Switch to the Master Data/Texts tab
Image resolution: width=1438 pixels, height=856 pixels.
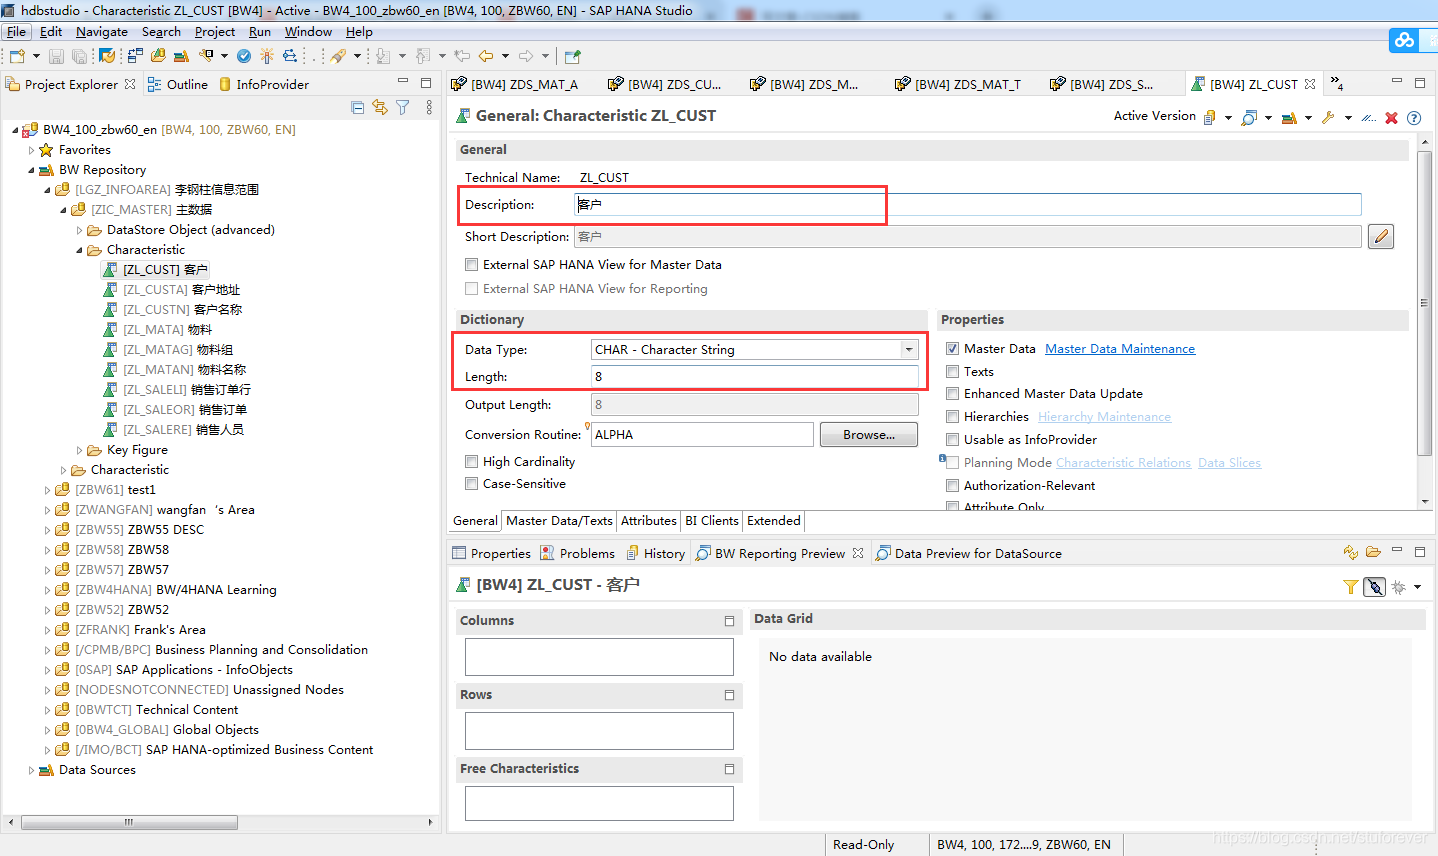pos(559,521)
